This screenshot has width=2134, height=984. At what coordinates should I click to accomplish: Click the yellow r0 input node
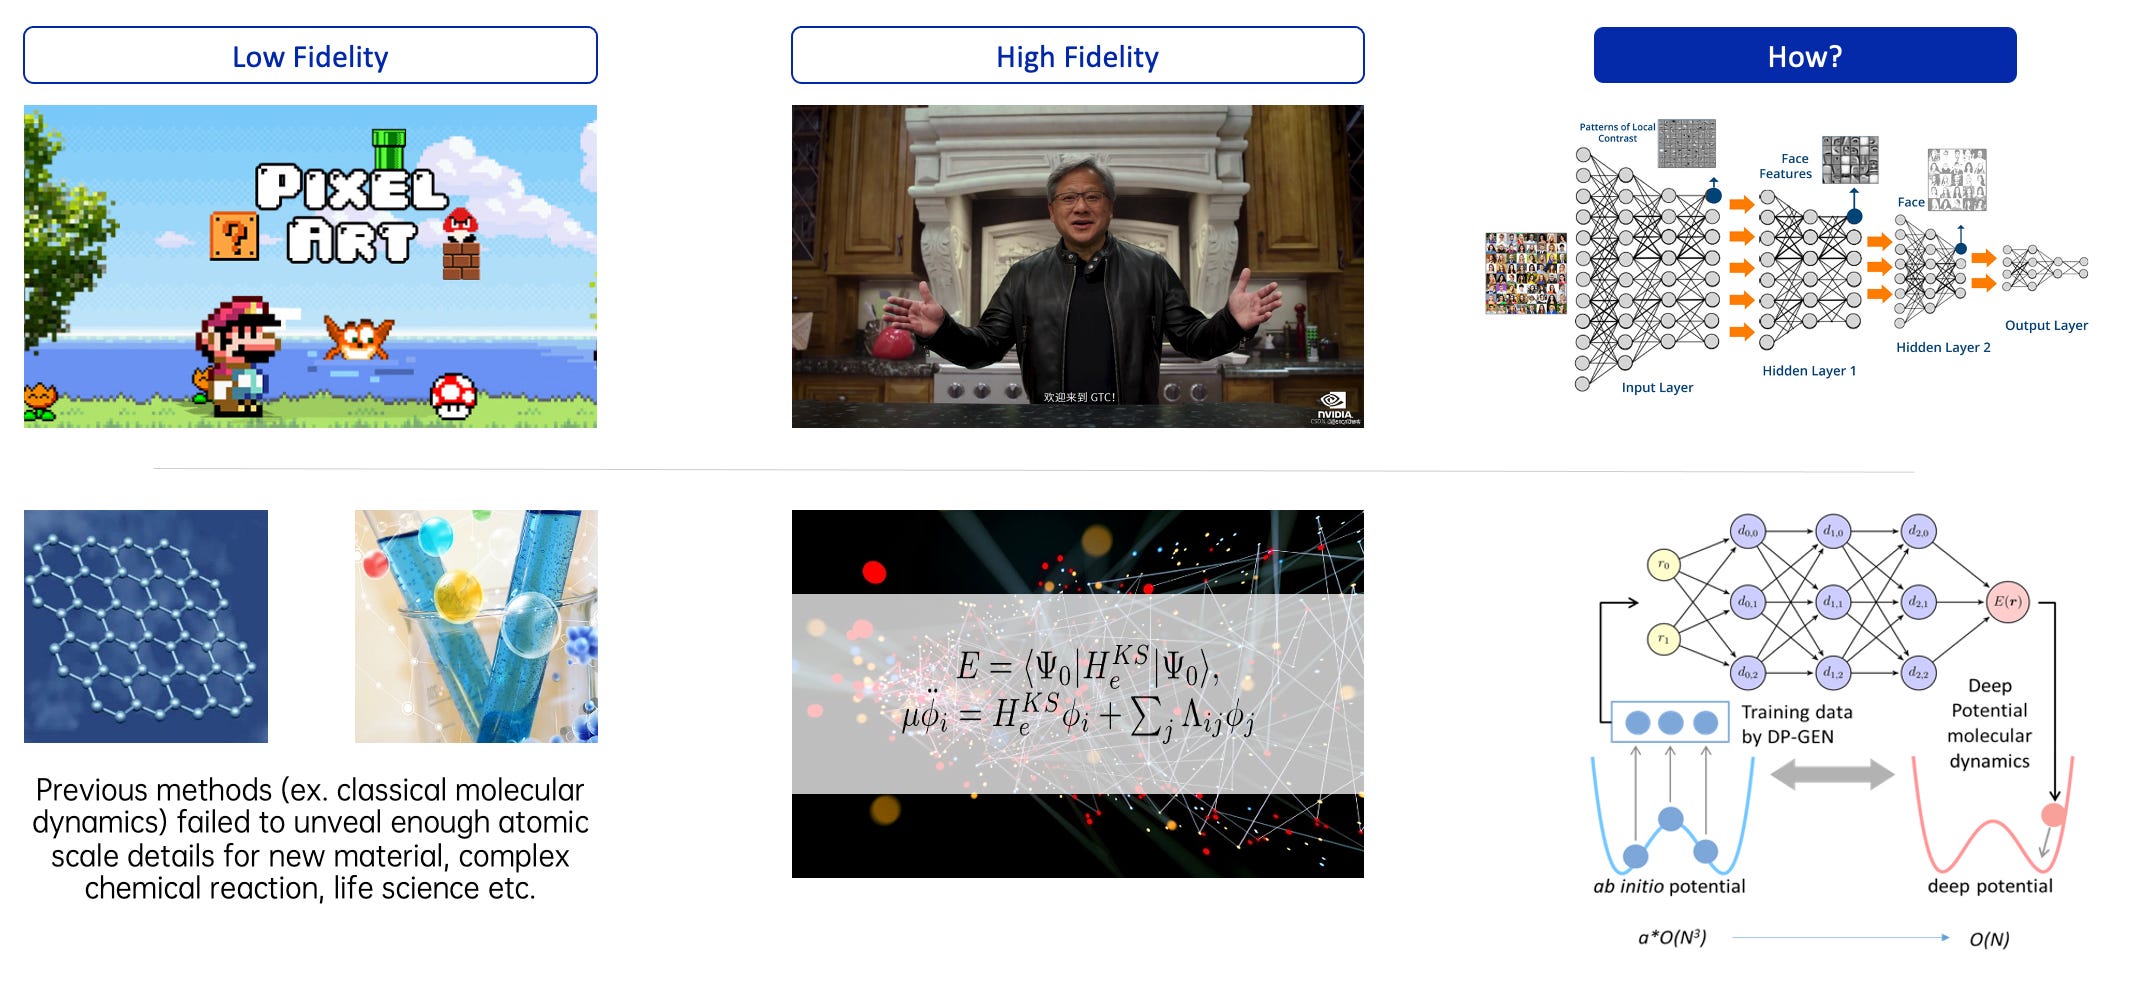[x=1663, y=565]
